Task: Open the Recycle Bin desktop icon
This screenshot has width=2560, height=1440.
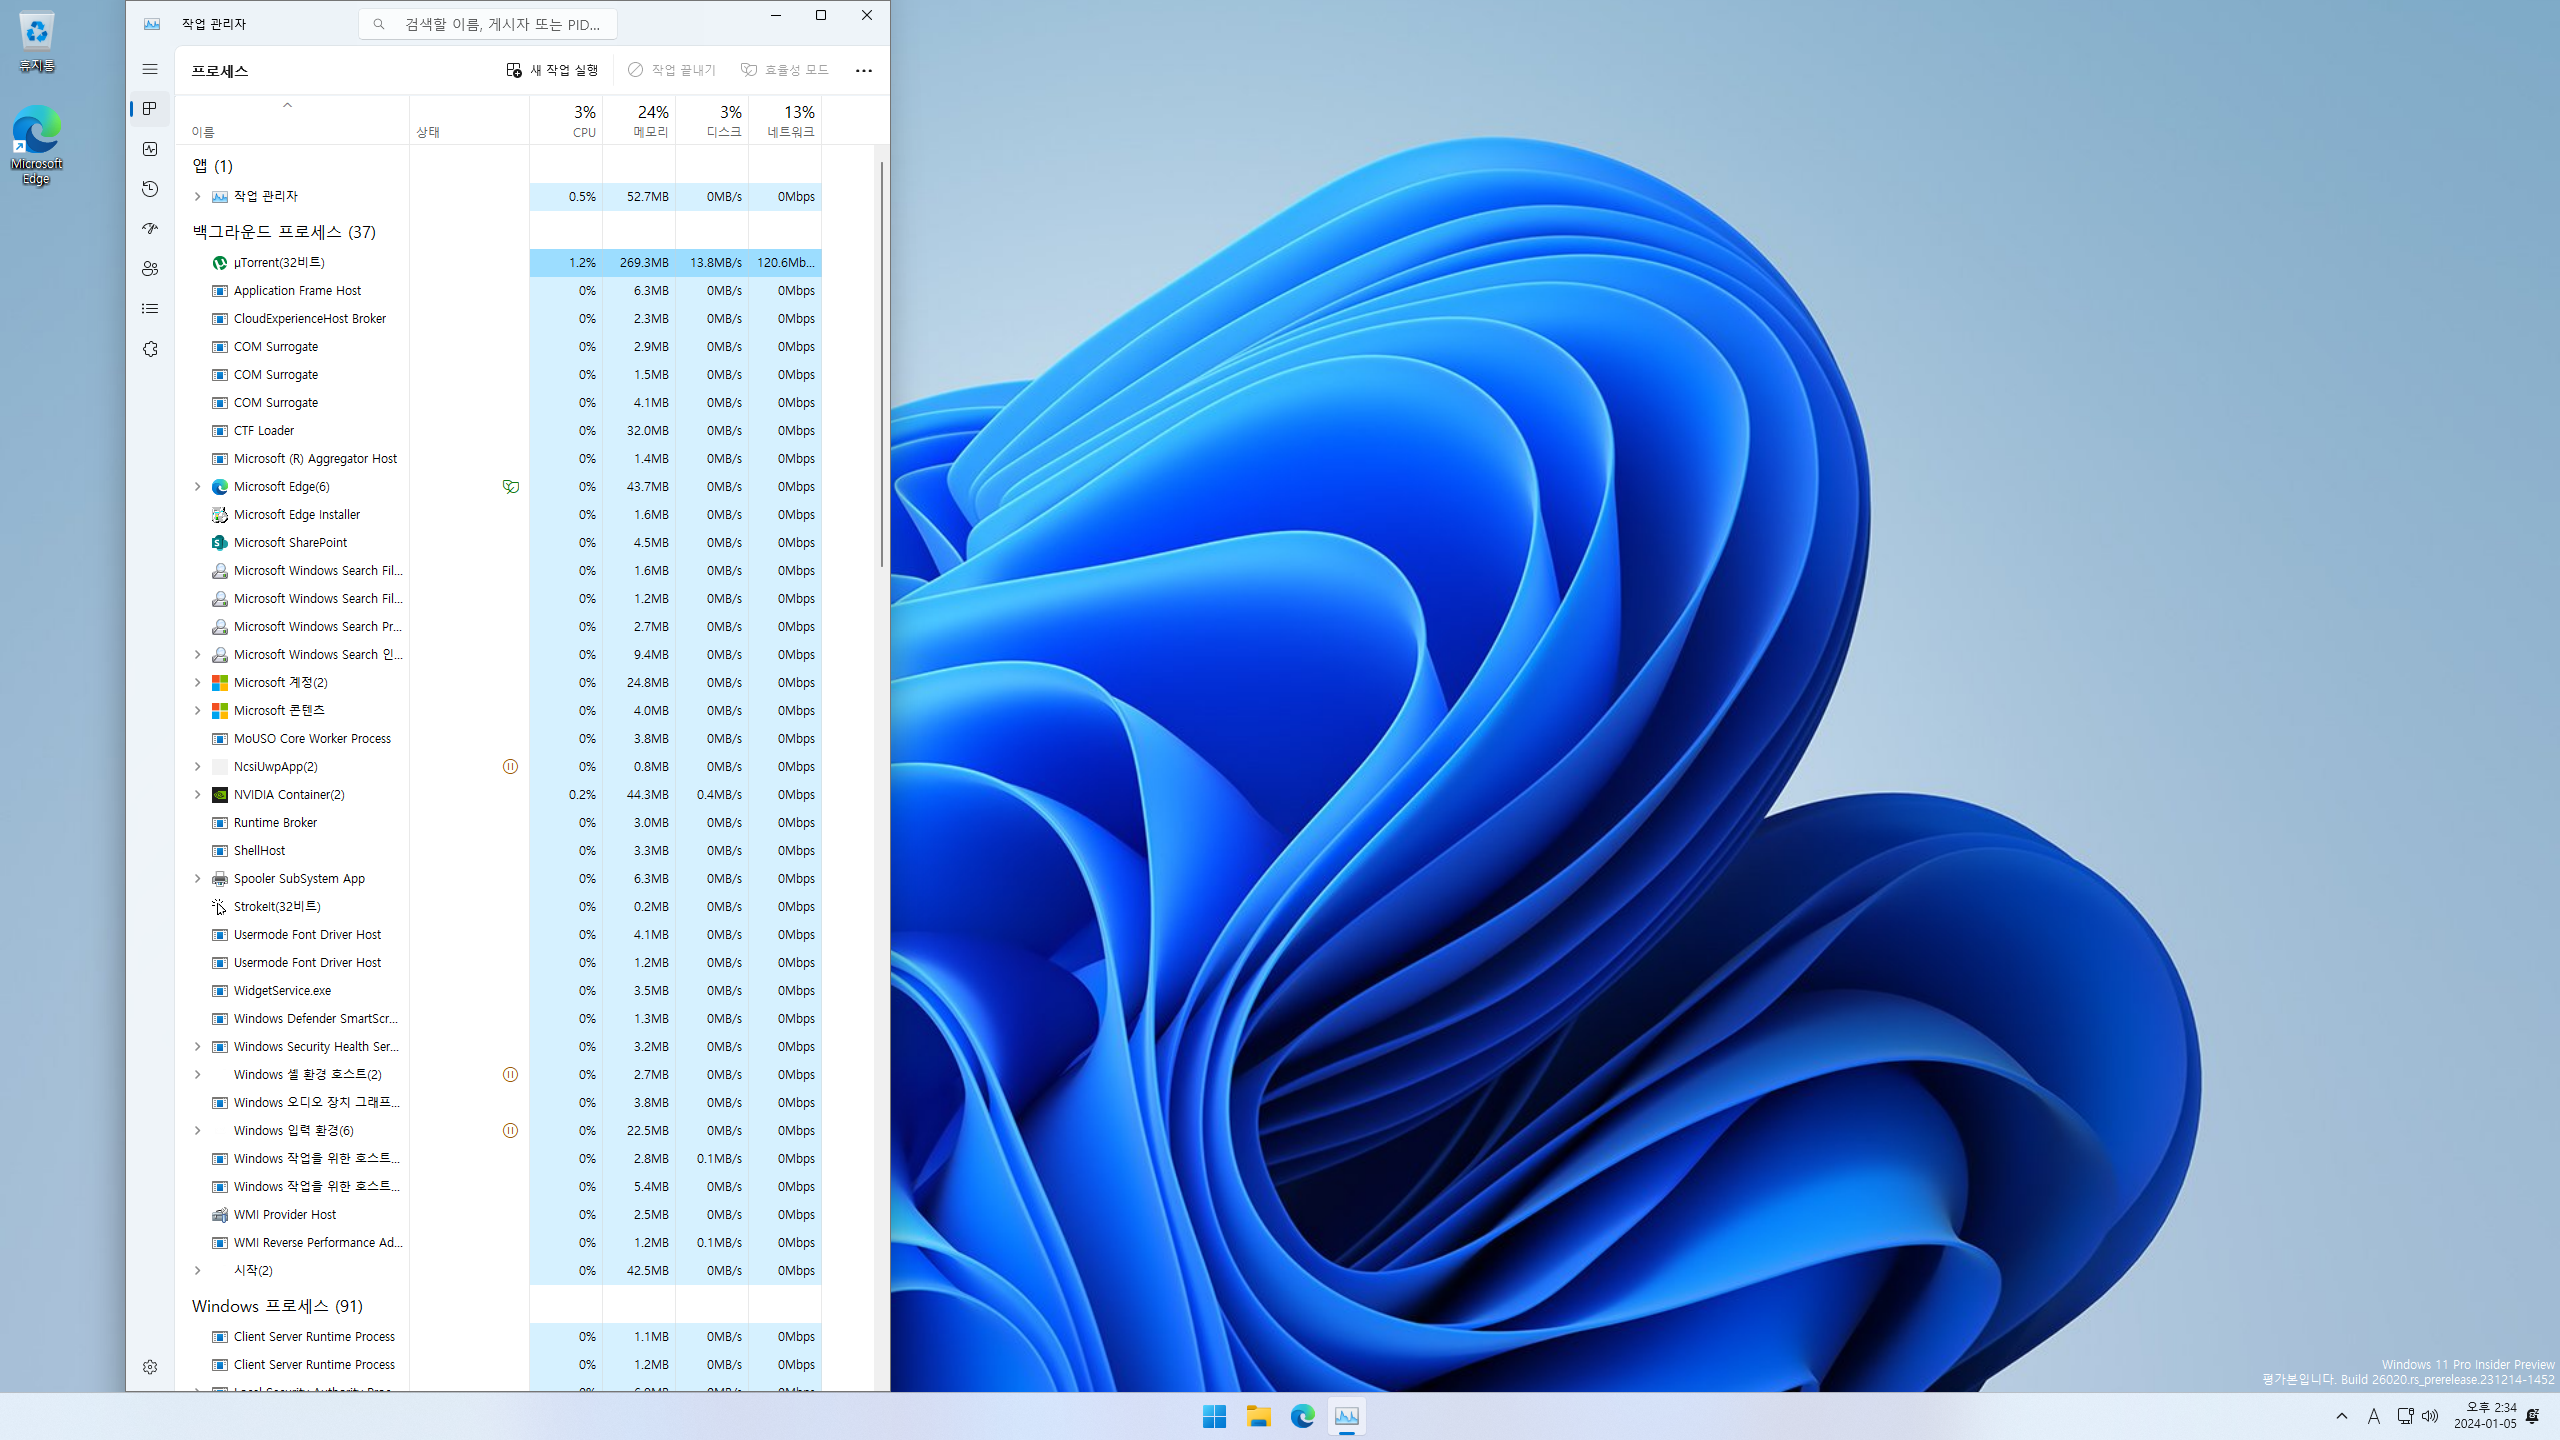Action: tap(36, 42)
